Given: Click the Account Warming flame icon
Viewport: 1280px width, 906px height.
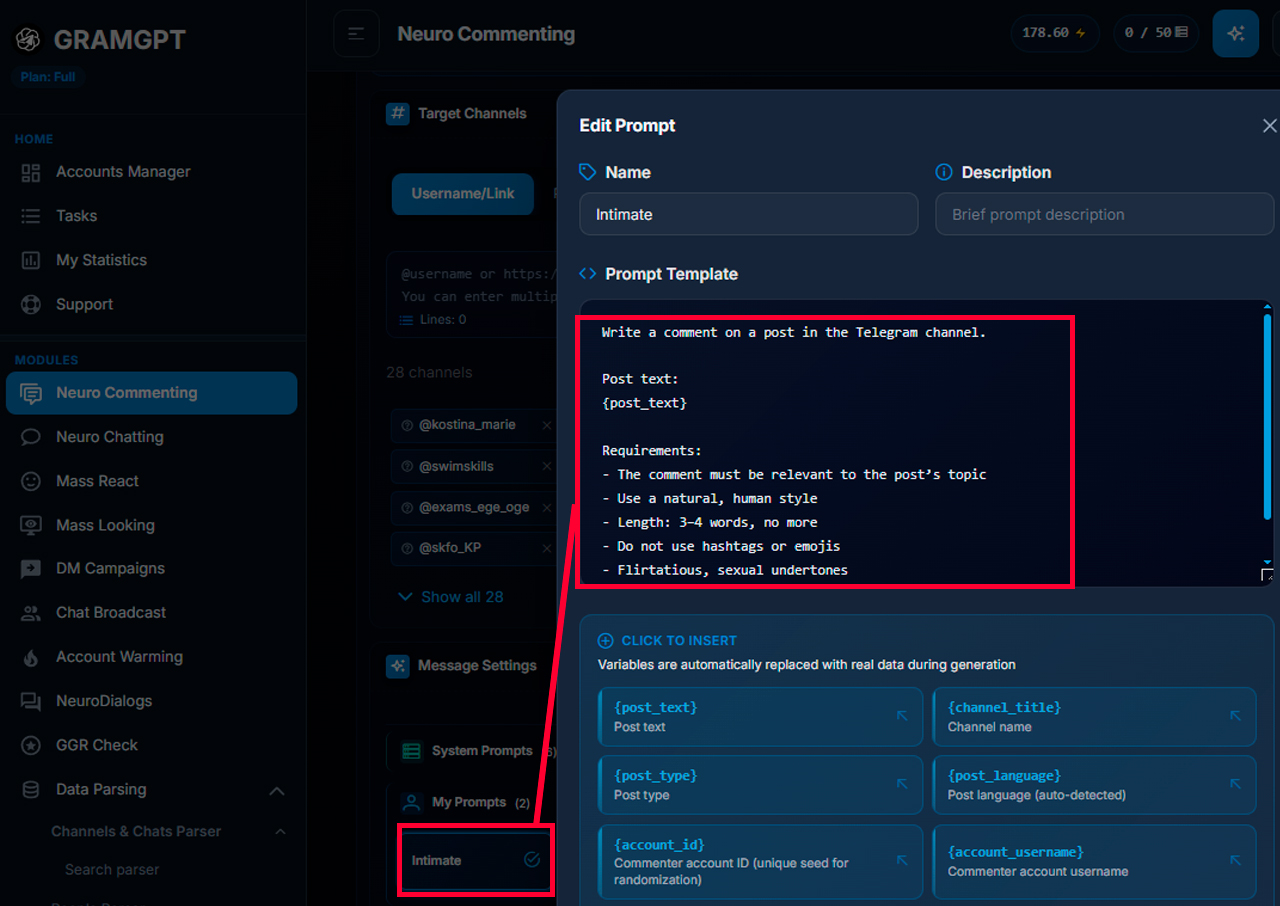Looking at the screenshot, I should 31,657.
